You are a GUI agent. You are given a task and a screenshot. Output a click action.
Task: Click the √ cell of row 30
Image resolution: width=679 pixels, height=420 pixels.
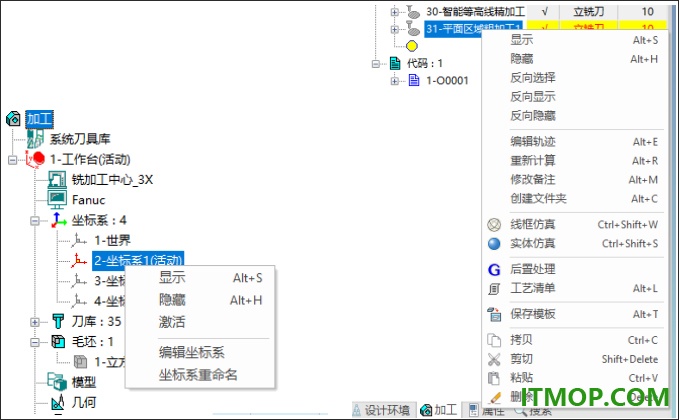tap(544, 12)
